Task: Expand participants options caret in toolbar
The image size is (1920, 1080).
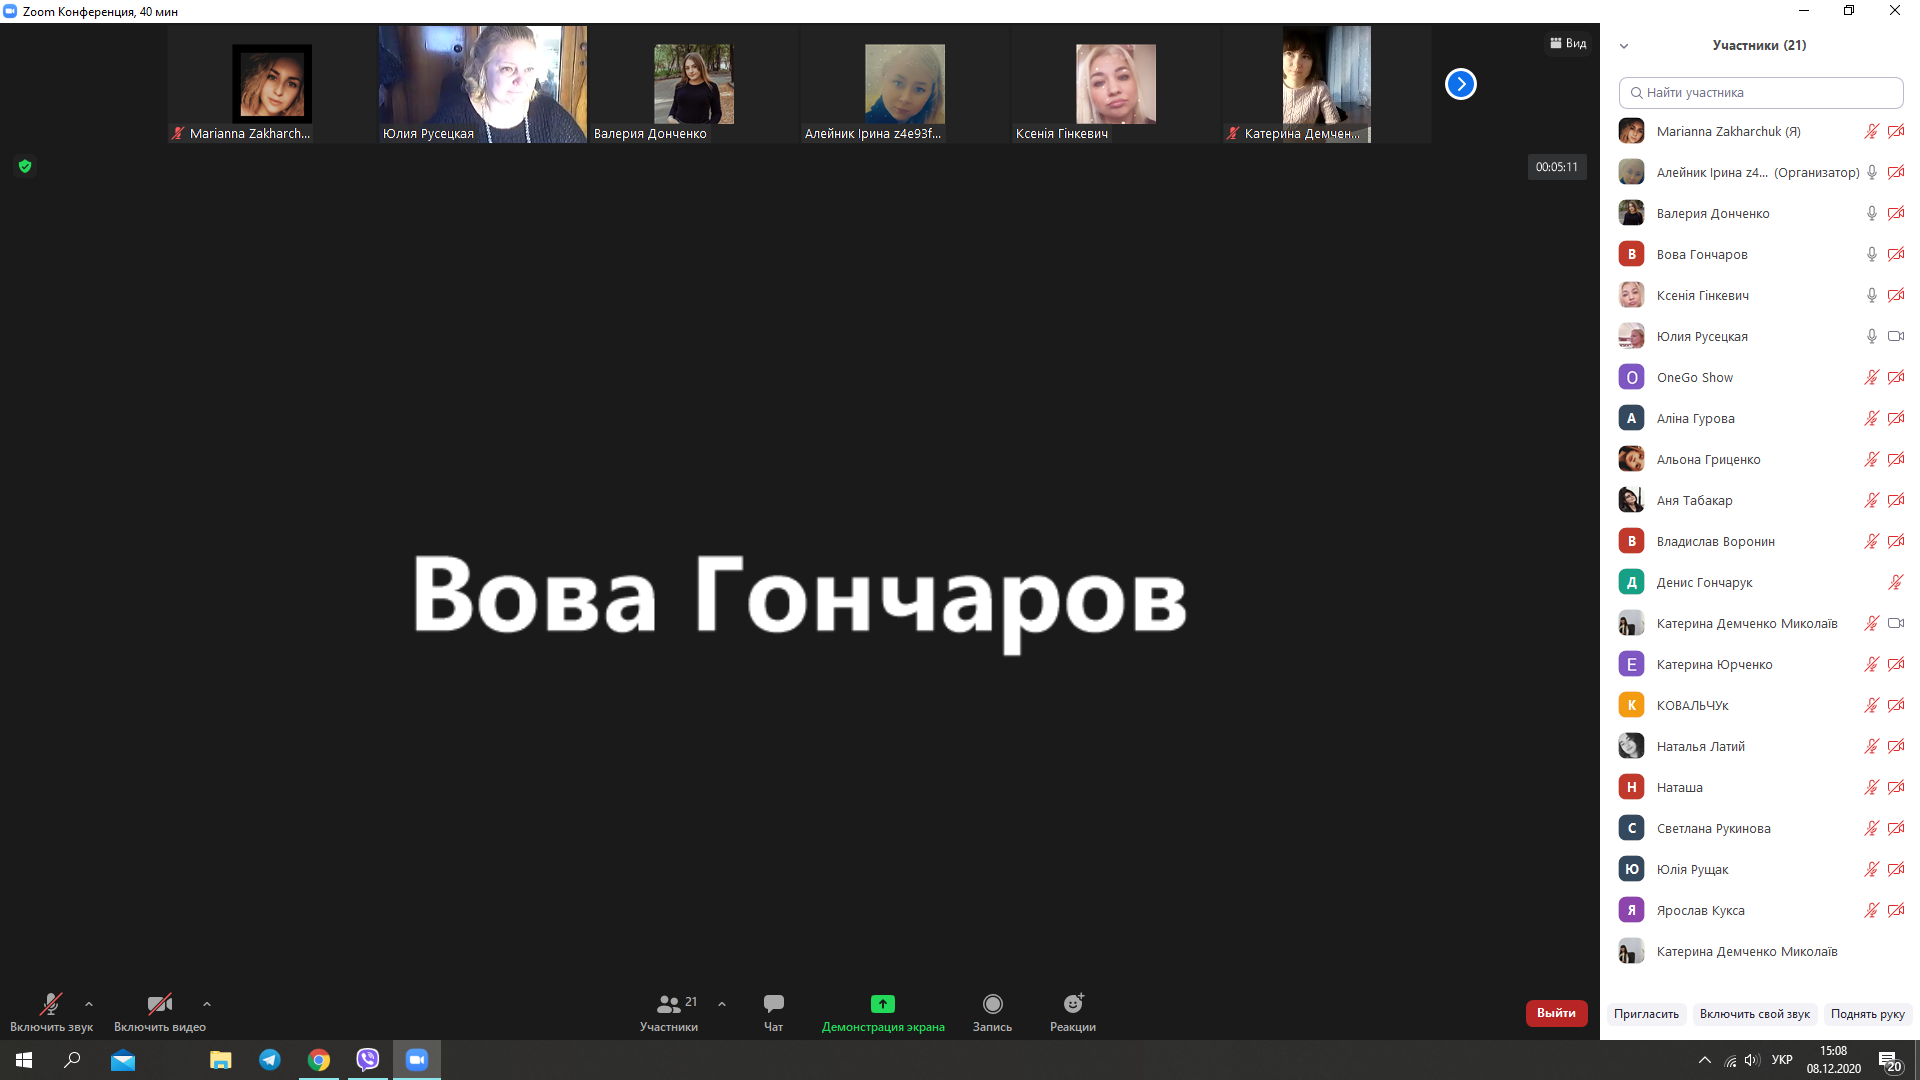Action: coord(722,1004)
